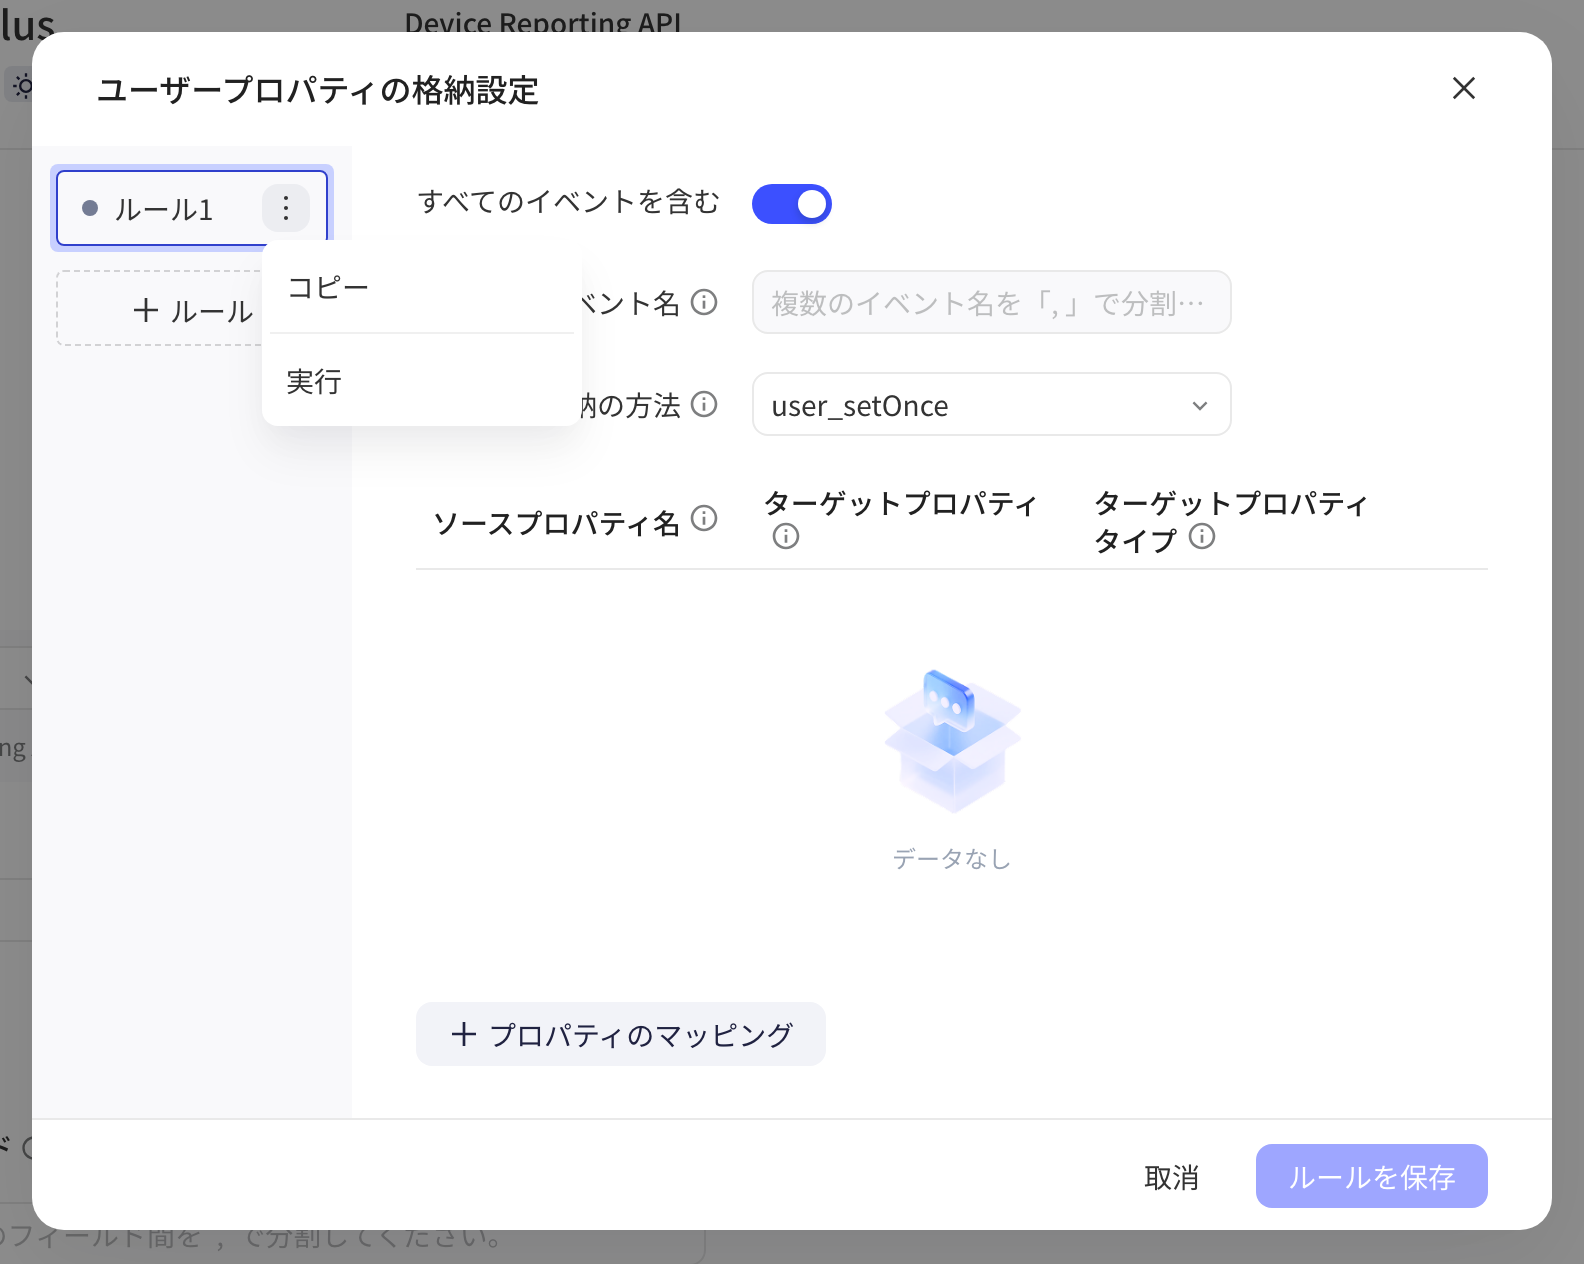Choose コピー from the rule context menu
This screenshot has height=1264, width=1584.
(422, 288)
